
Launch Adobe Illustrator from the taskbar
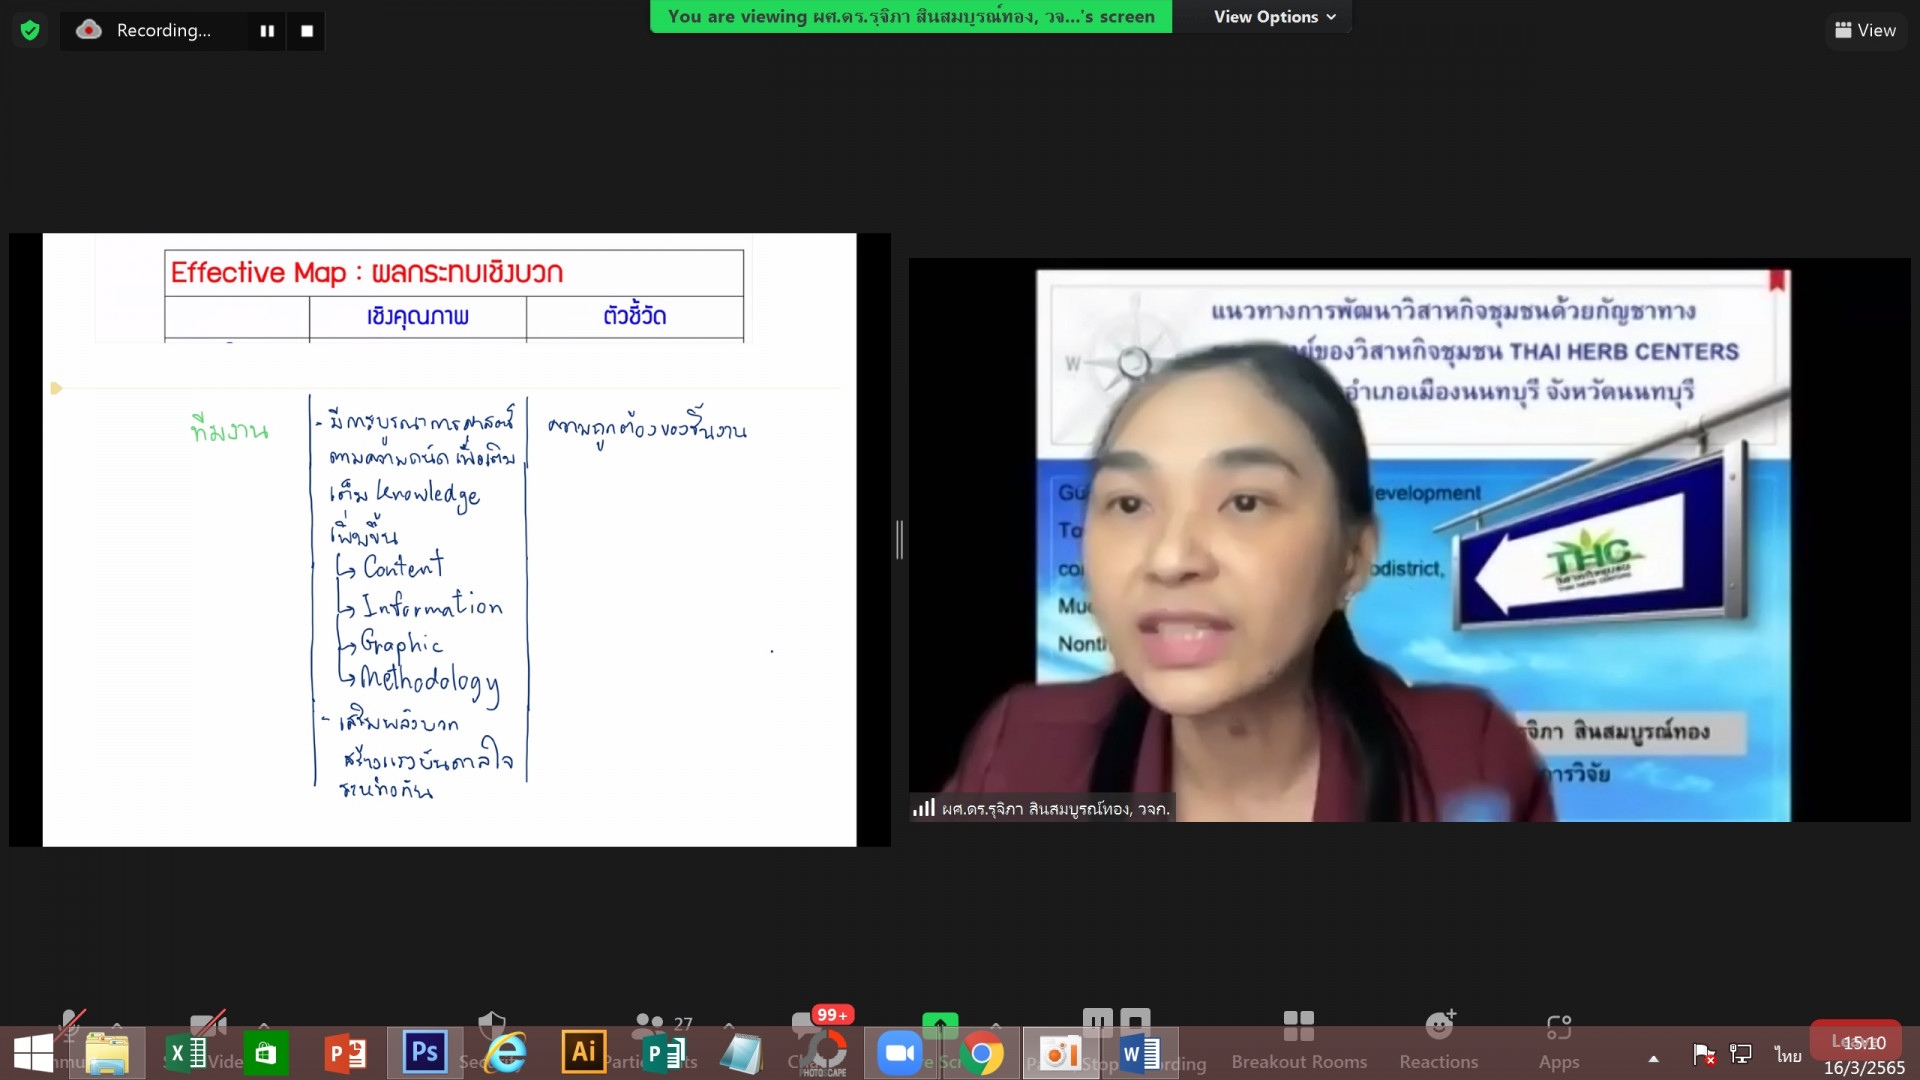584,1053
